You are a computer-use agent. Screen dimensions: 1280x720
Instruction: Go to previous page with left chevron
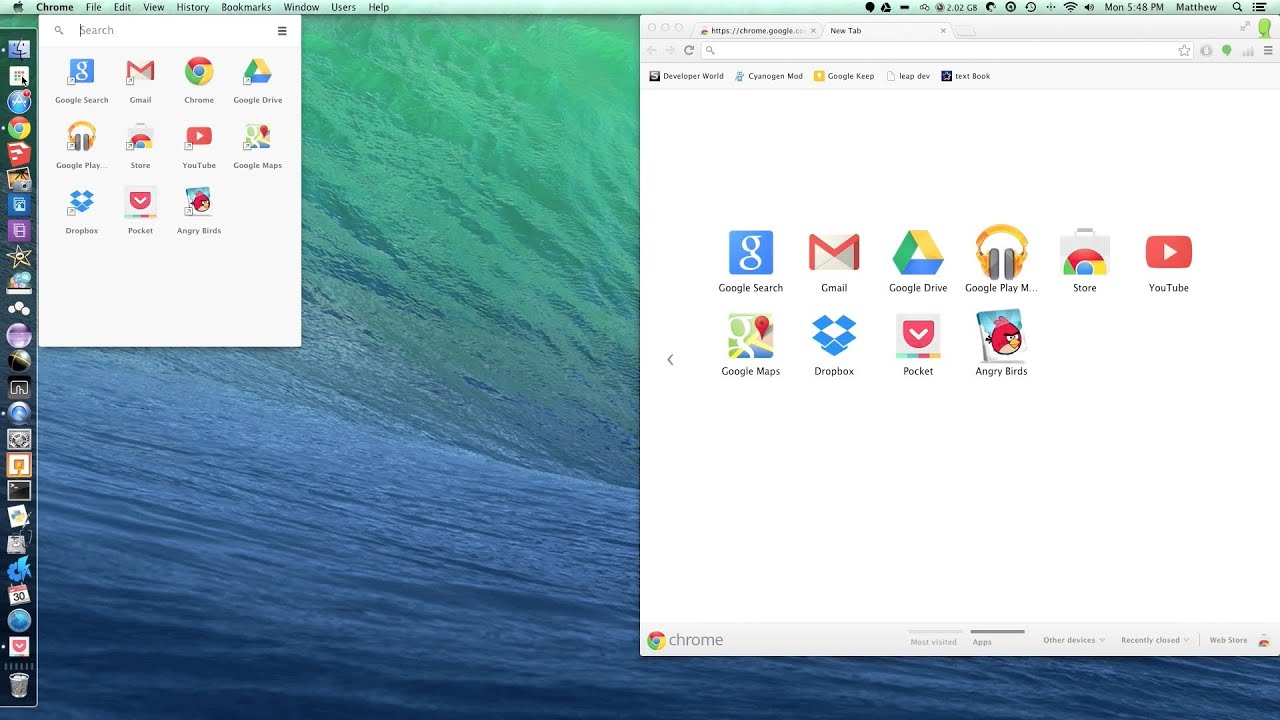click(670, 359)
